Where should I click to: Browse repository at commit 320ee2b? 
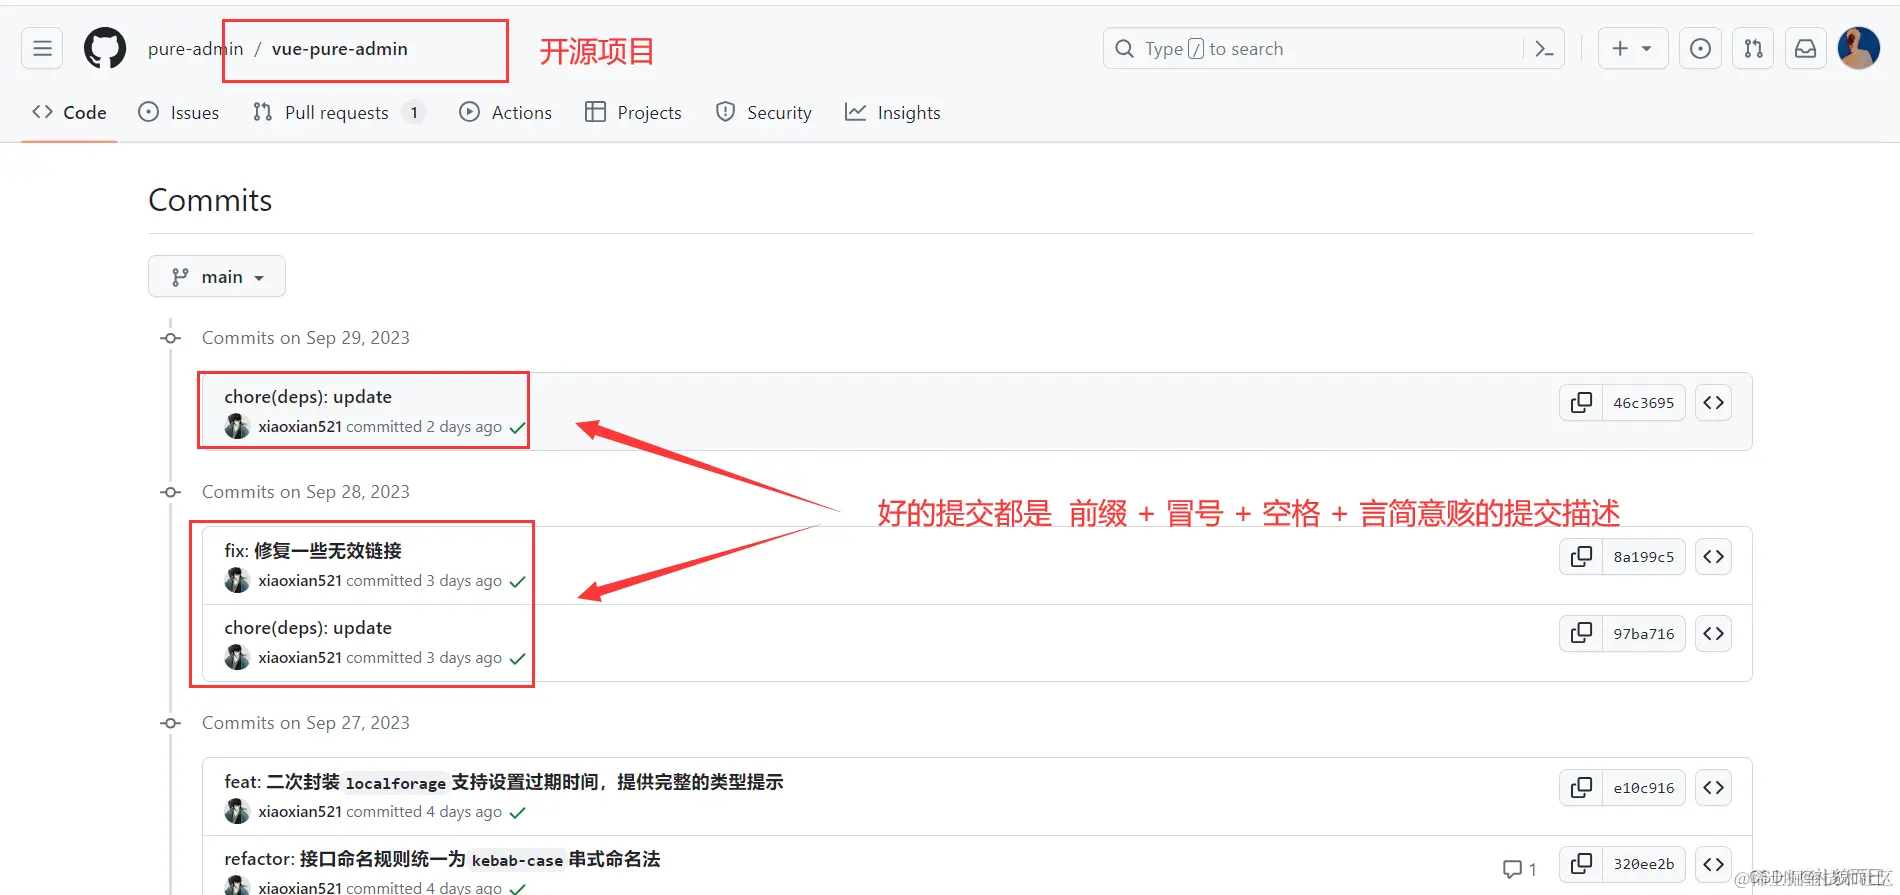1713,864
